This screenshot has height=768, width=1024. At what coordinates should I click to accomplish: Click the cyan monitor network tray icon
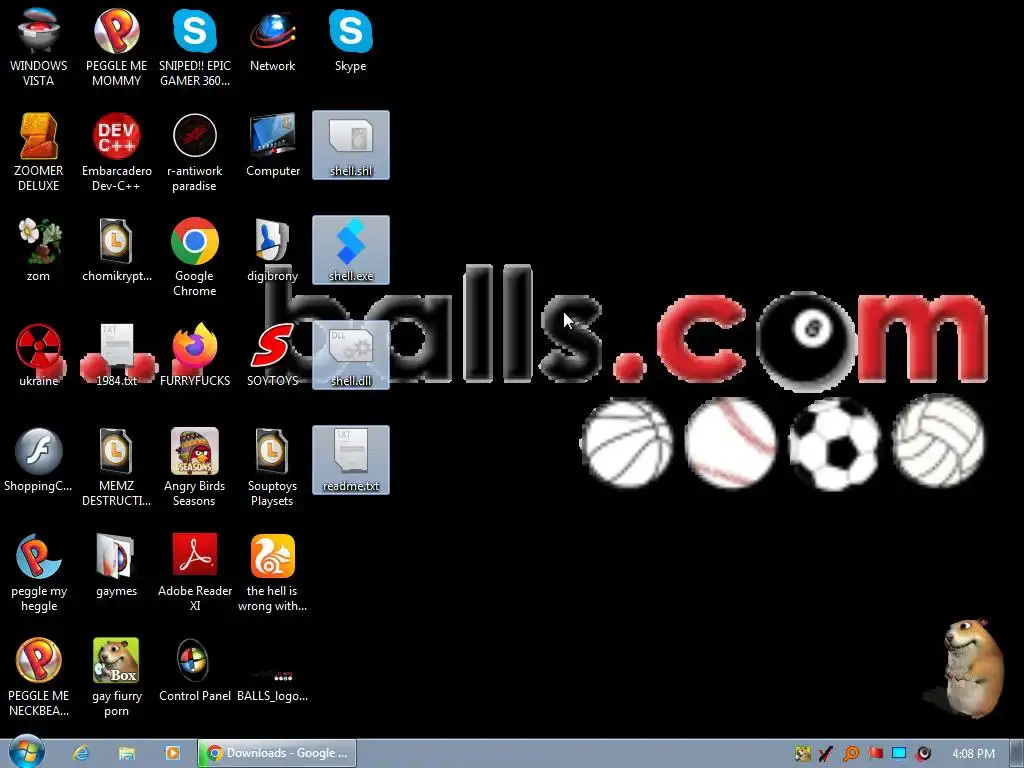click(x=899, y=754)
